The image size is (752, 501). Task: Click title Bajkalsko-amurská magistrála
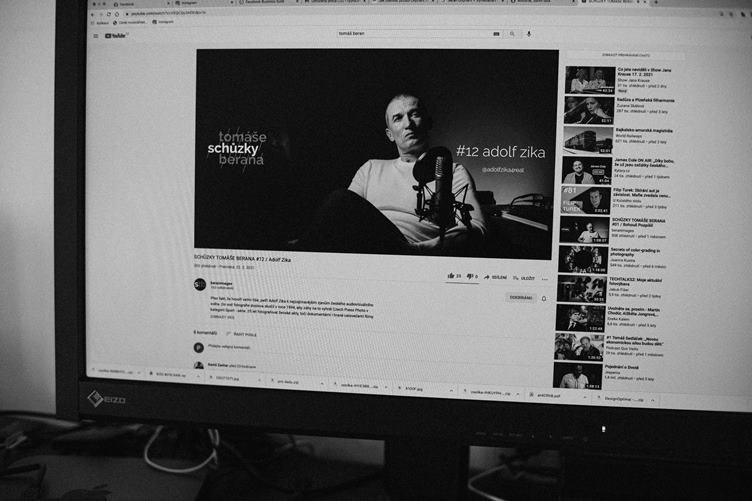point(644,130)
